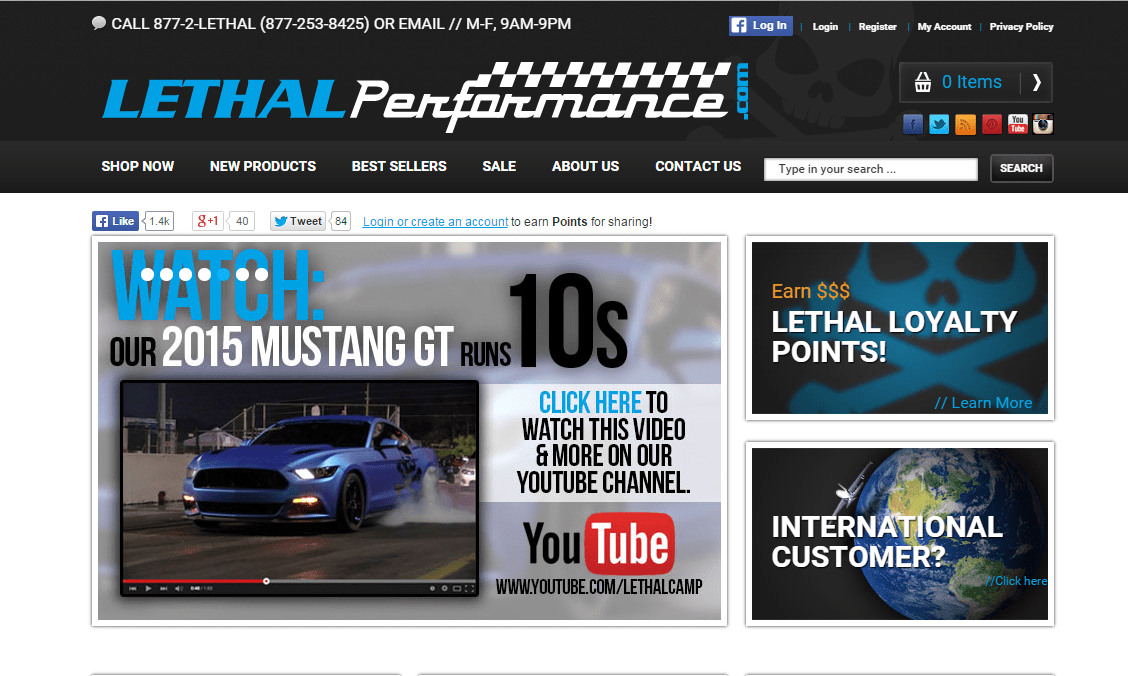
Task: Select the highlighted blue slideshow dot
Action: pyautogui.click(x=223, y=274)
